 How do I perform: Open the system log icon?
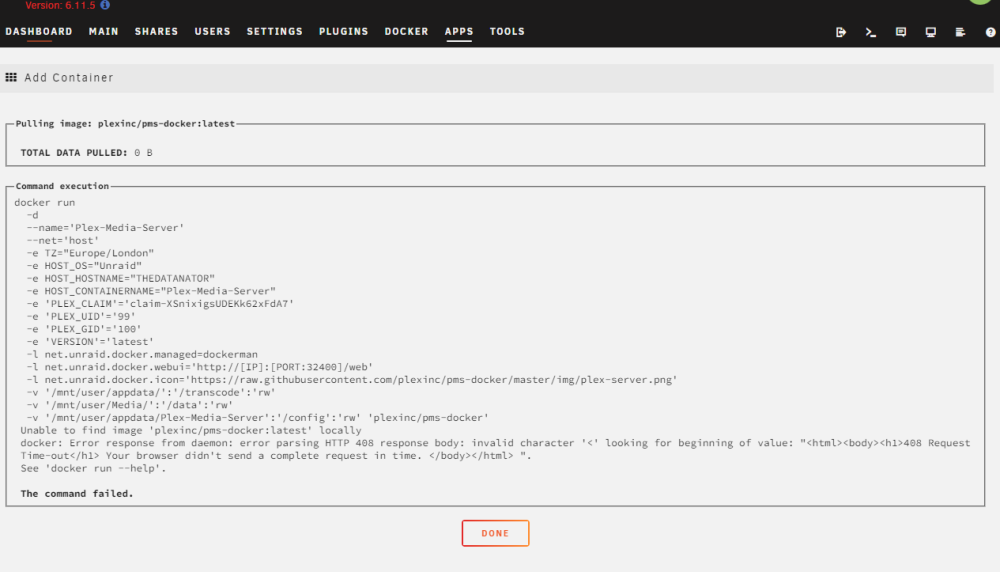tap(960, 32)
